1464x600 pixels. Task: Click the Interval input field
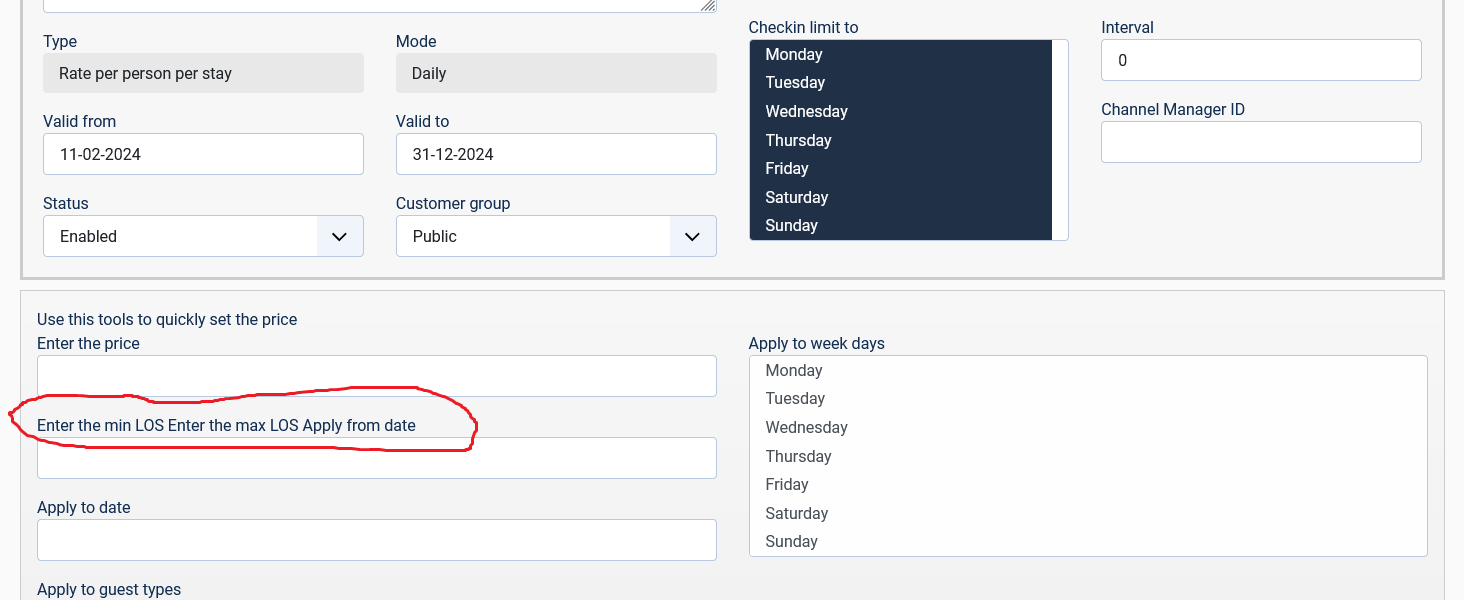click(x=1261, y=60)
